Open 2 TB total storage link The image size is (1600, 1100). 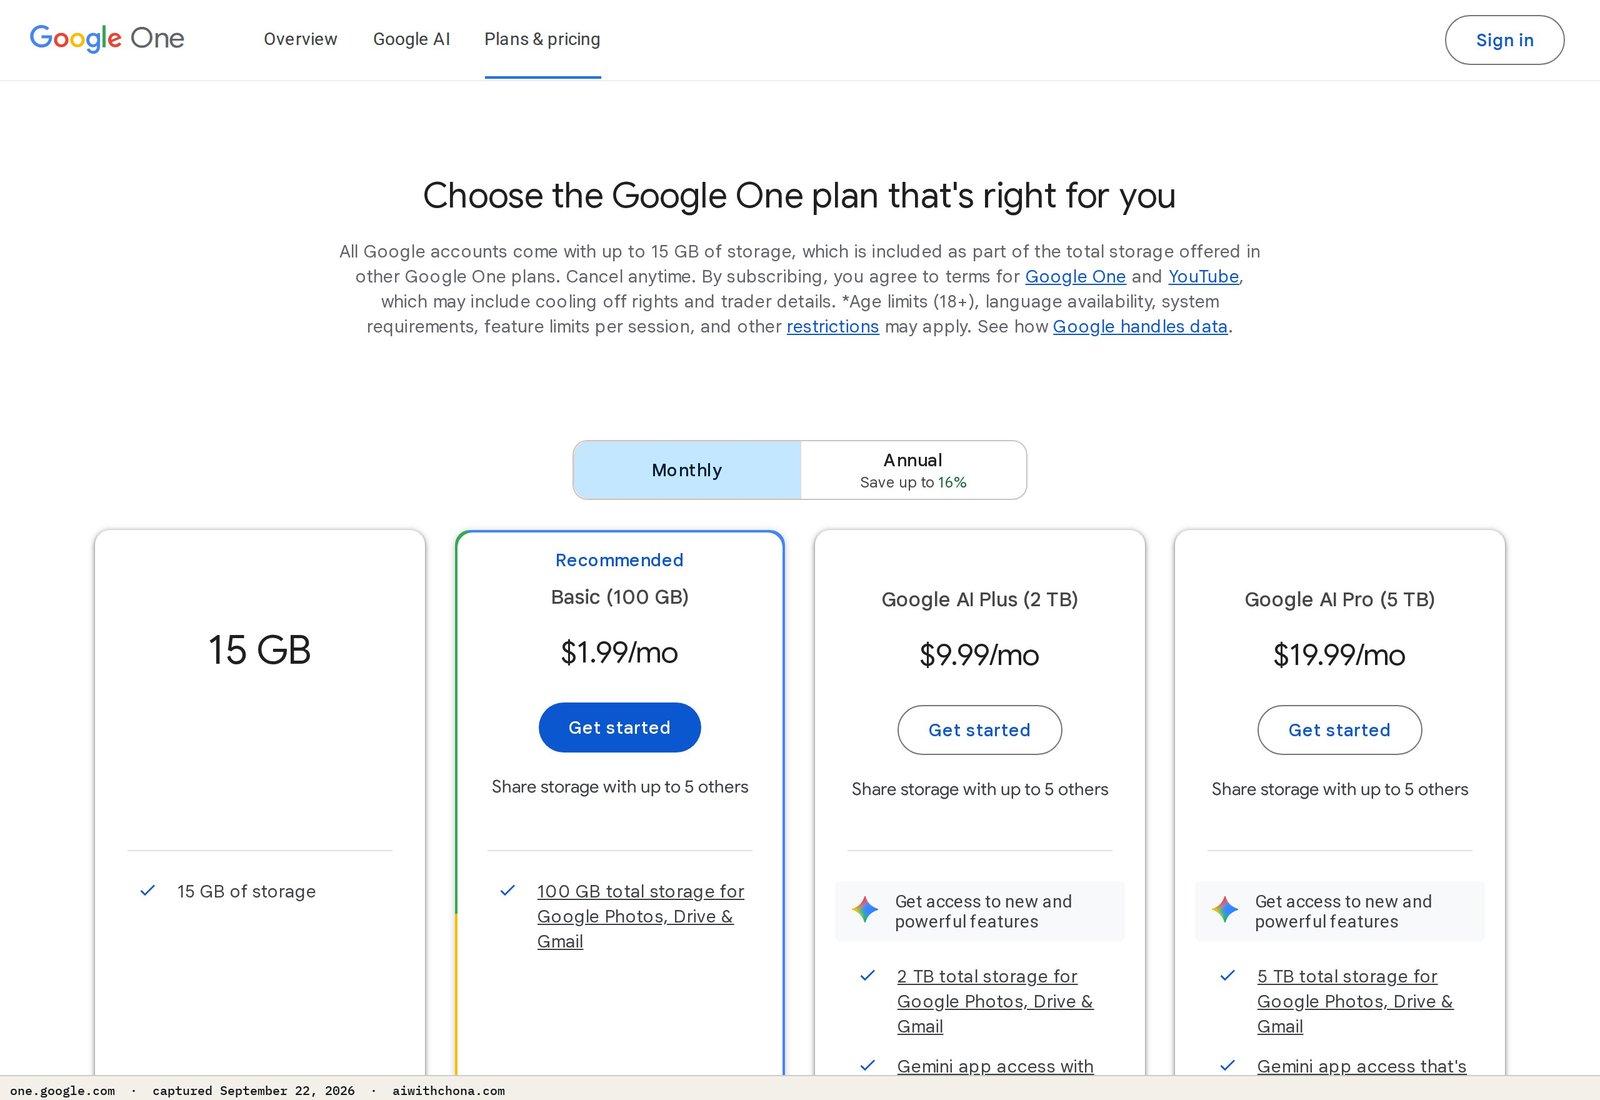point(995,1001)
